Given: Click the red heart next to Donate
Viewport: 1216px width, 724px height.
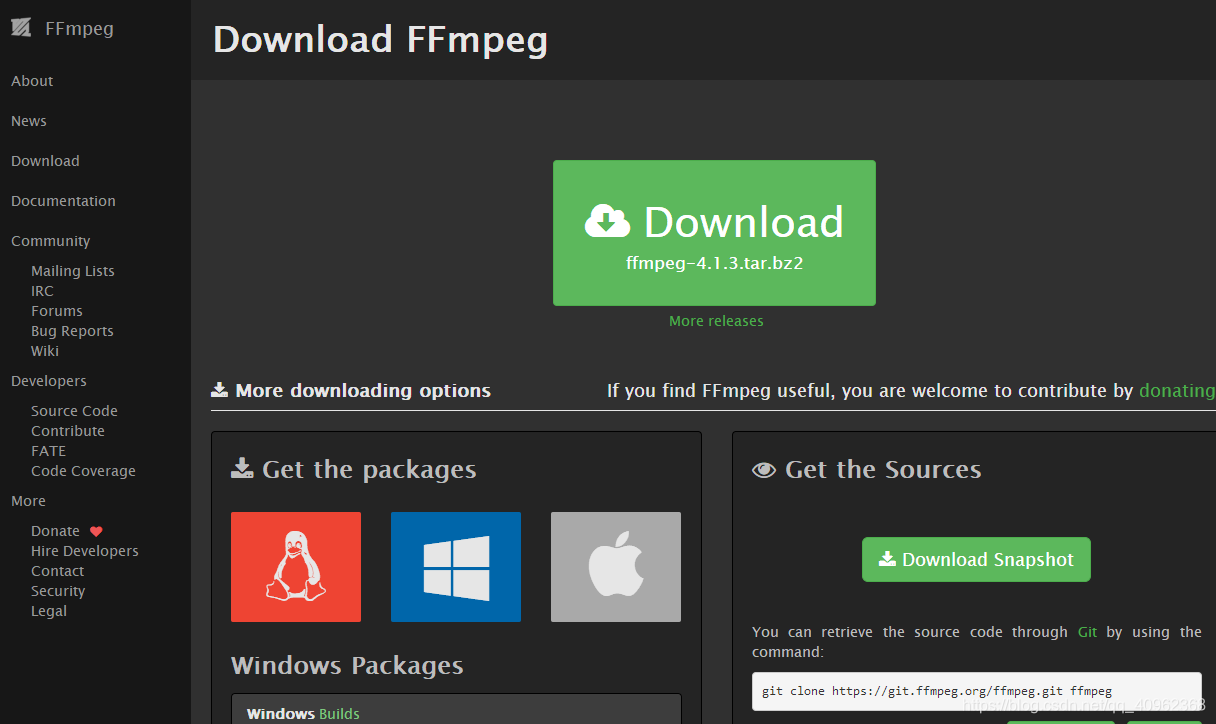Looking at the screenshot, I should (96, 531).
